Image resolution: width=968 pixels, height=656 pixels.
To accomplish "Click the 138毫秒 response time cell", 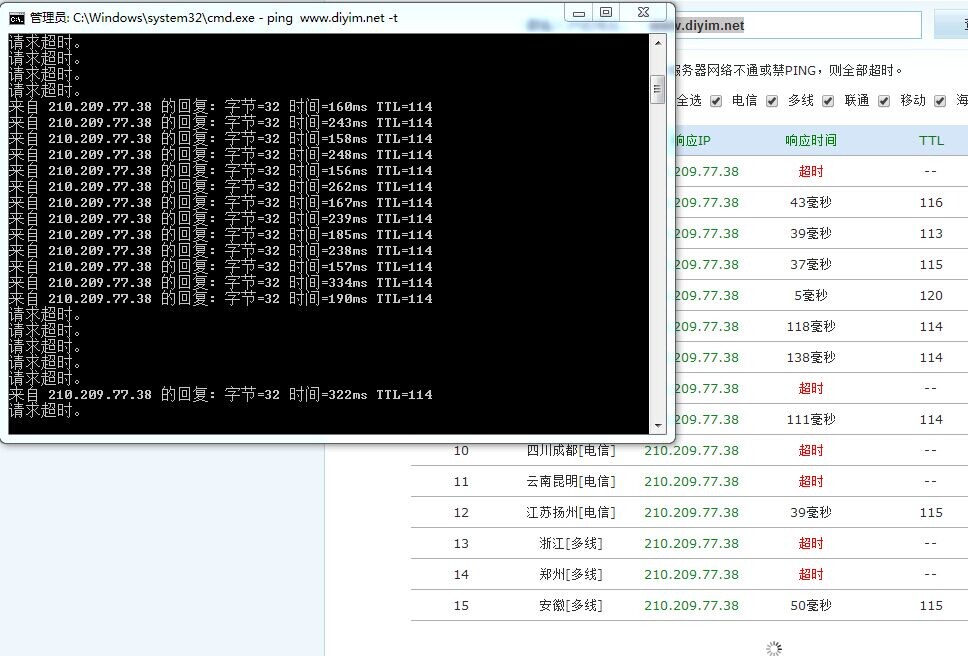I will (811, 357).
